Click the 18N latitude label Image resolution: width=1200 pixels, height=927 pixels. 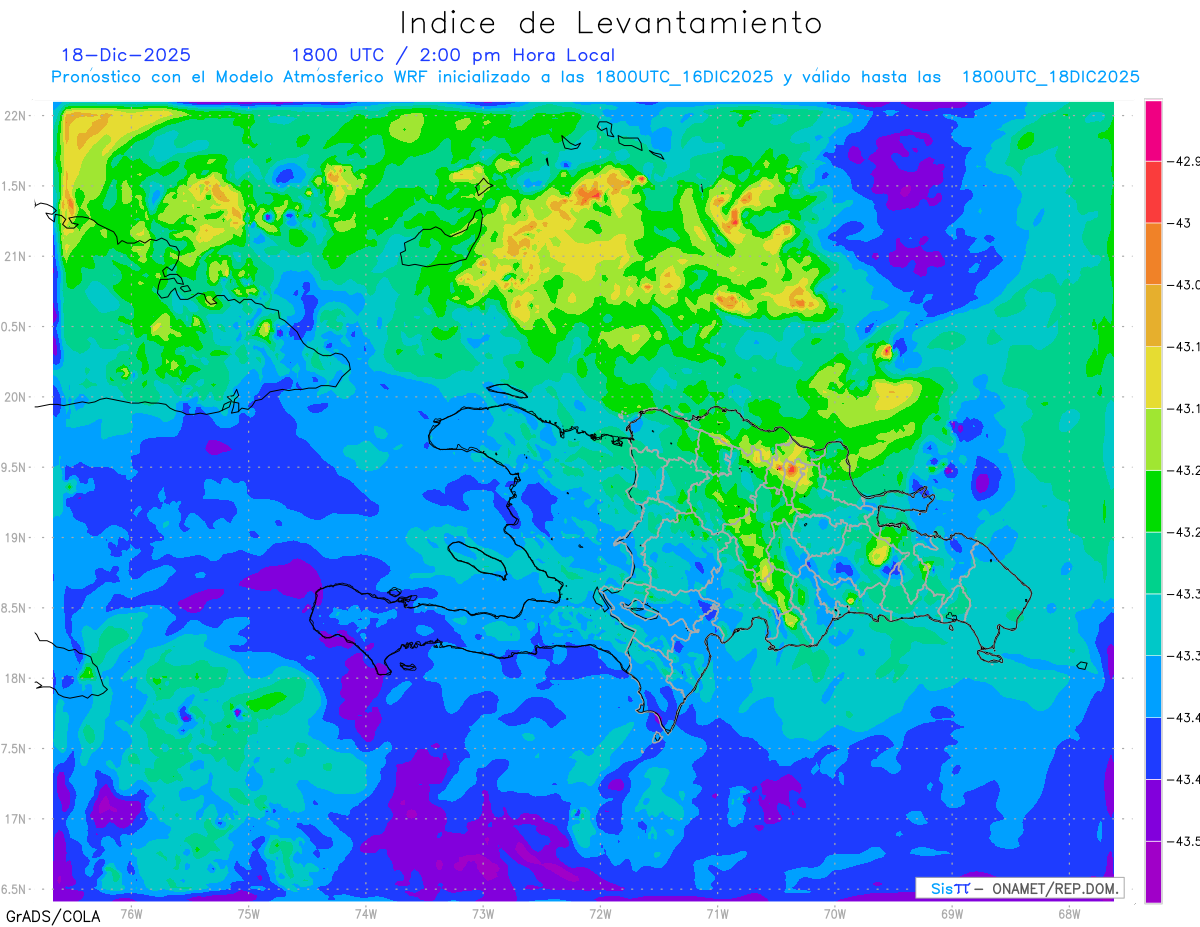(16, 678)
